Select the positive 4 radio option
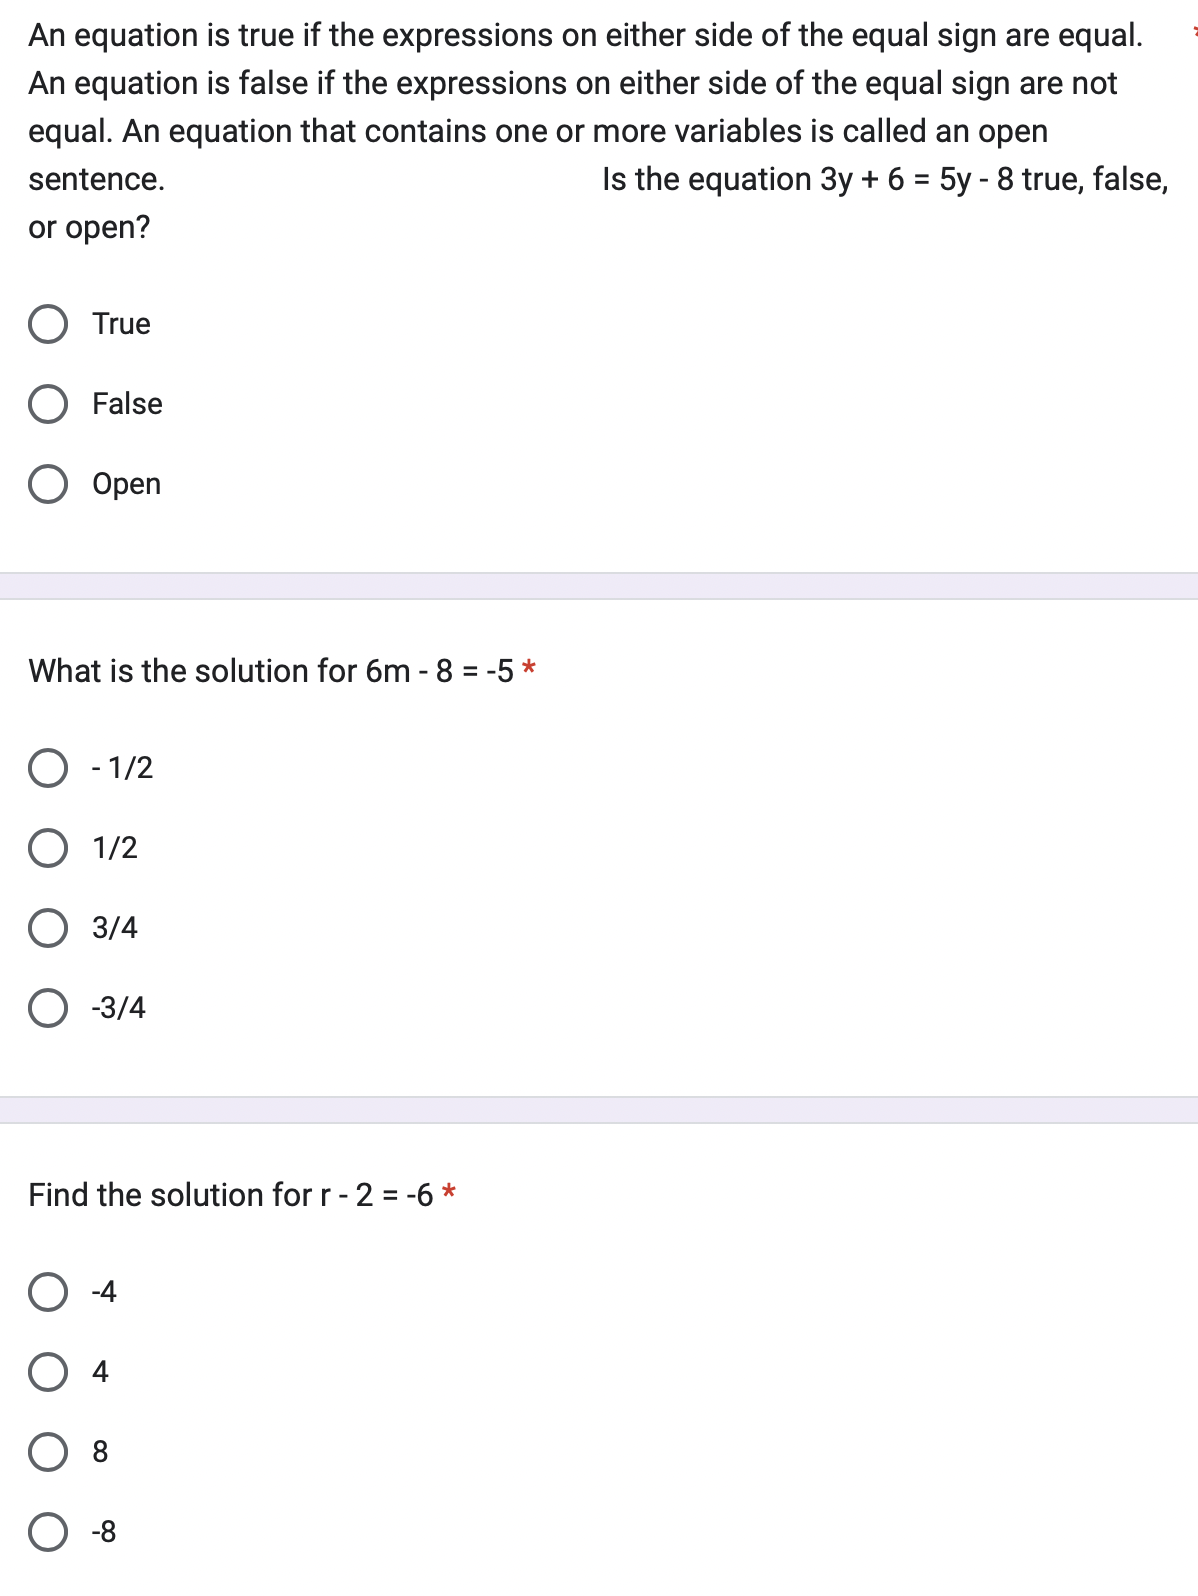 [48, 1372]
